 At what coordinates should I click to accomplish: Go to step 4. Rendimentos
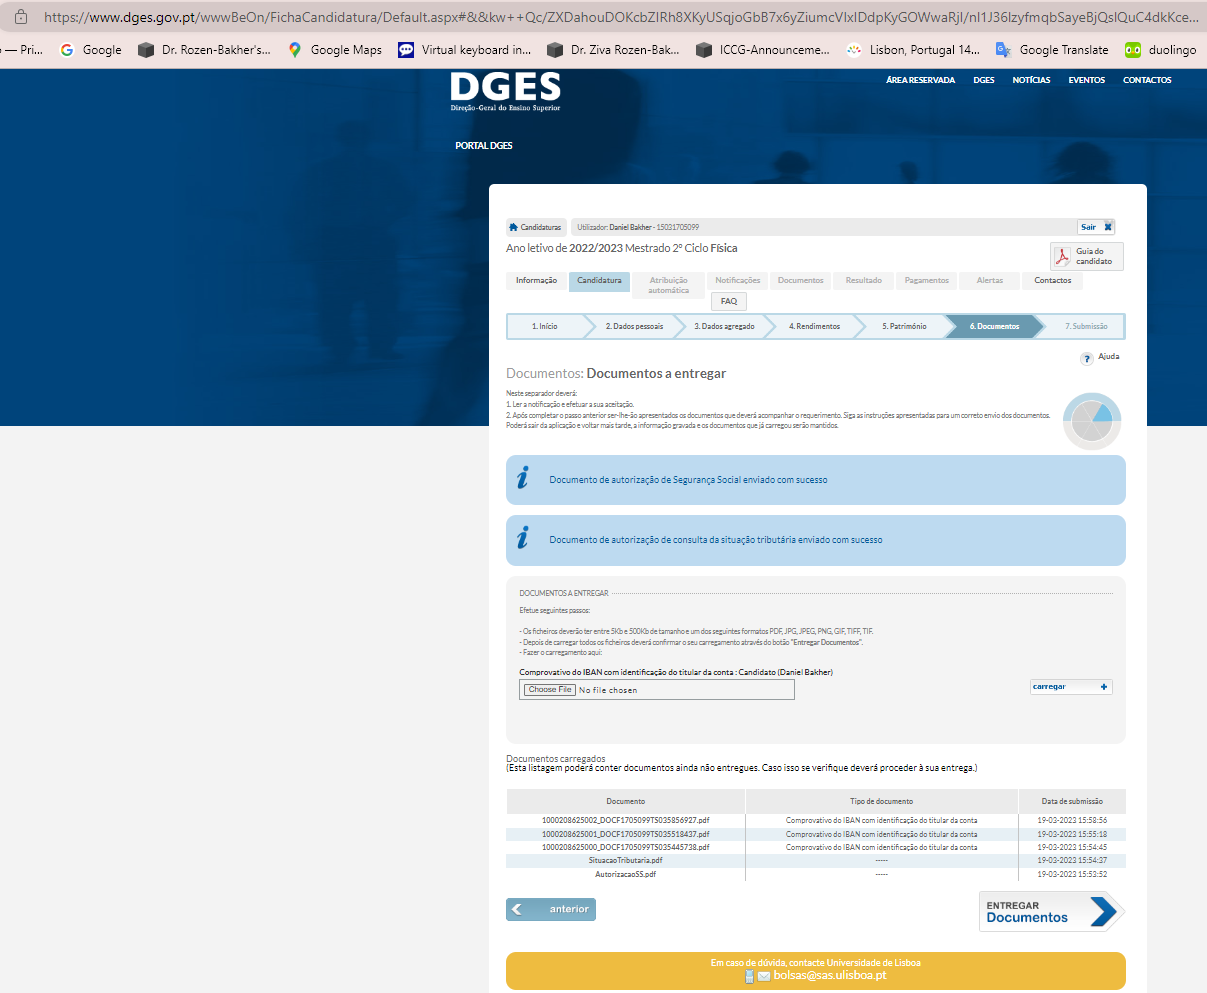click(814, 326)
